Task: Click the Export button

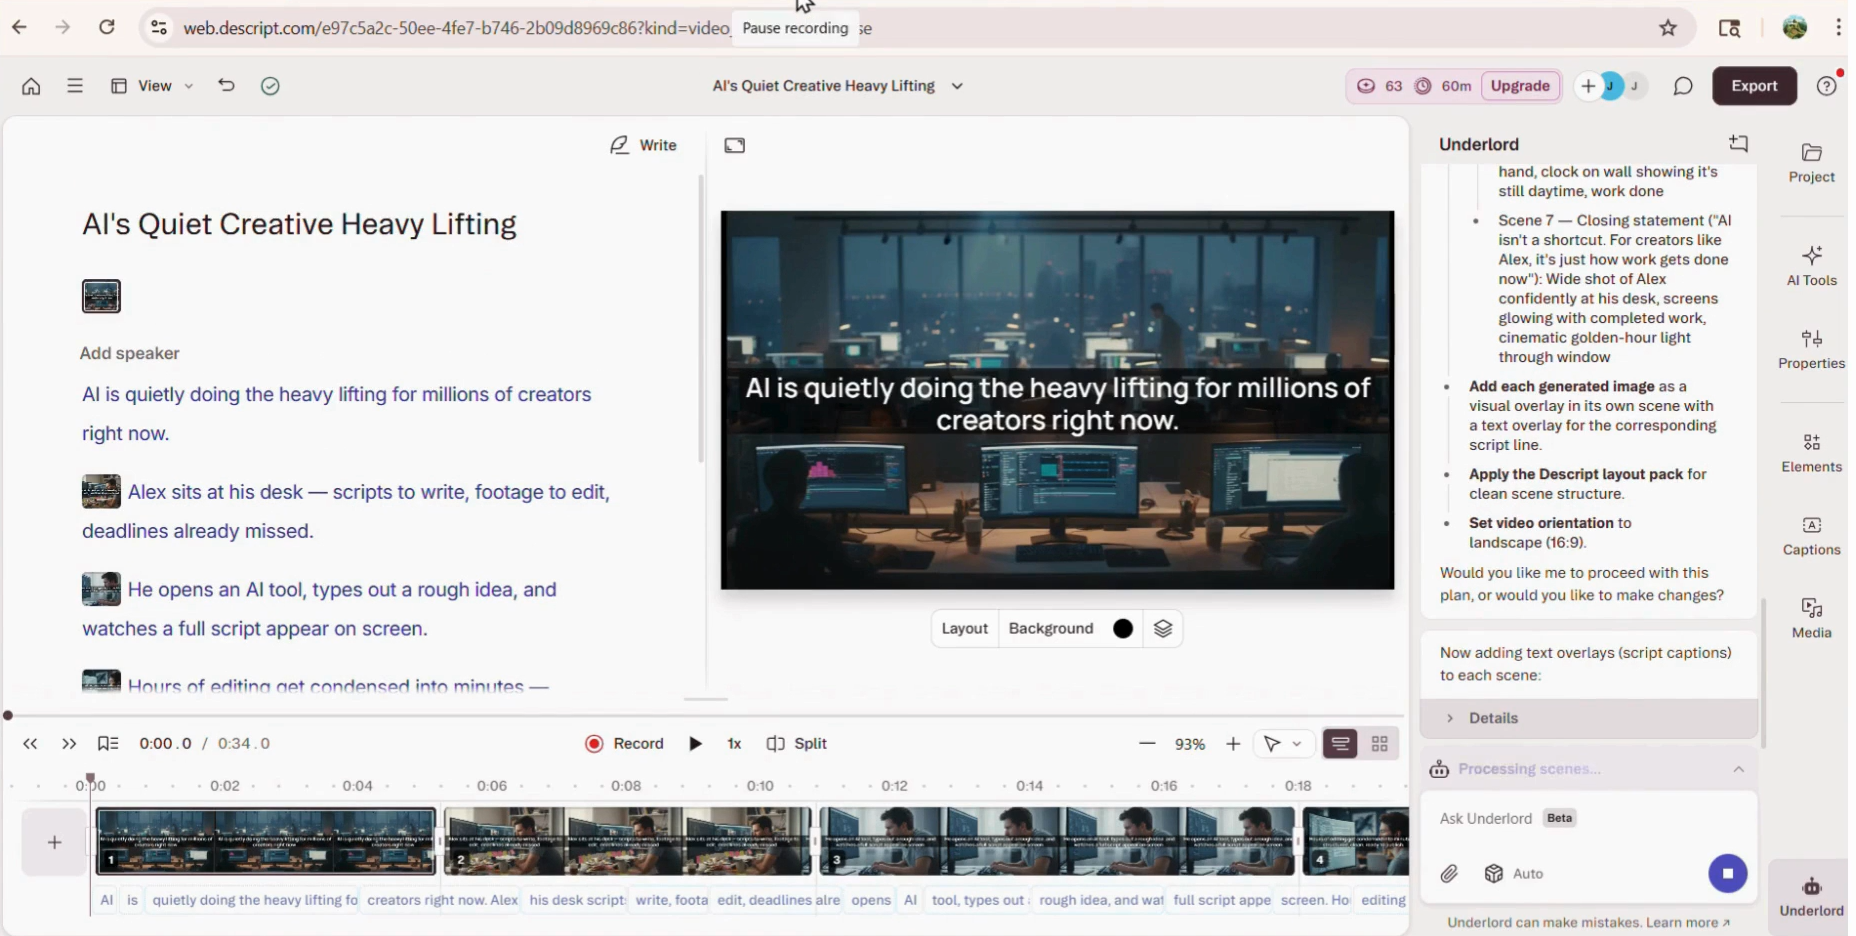Action: click(x=1754, y=86)
